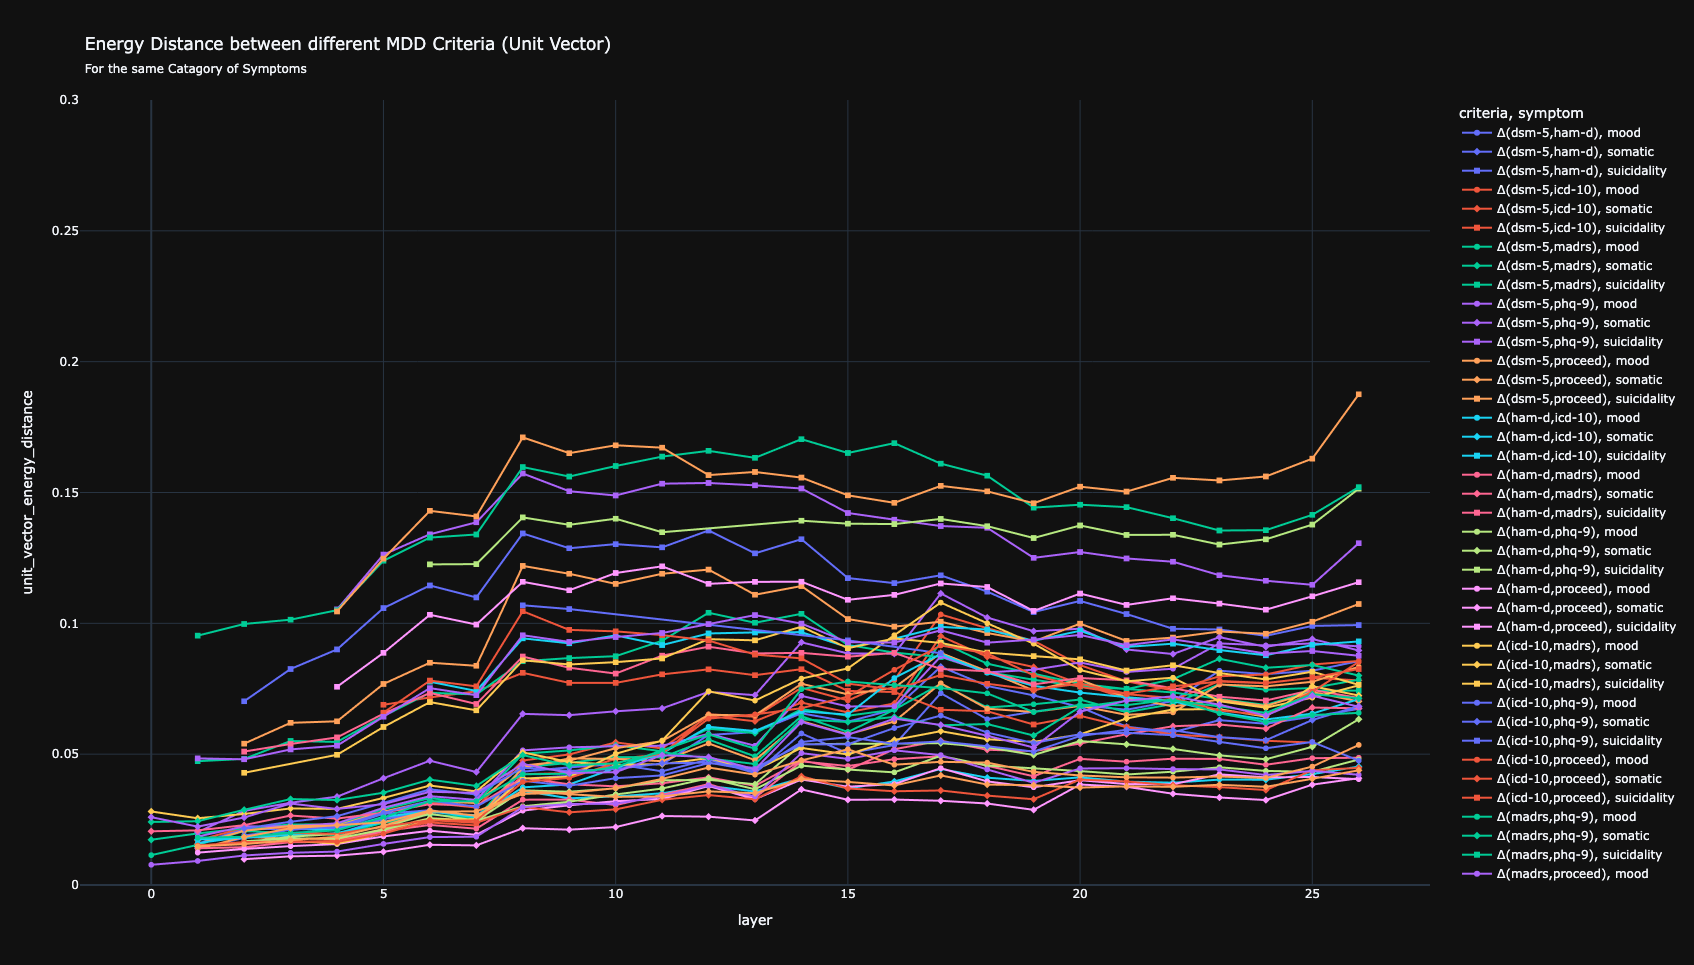Image resolution: width=1694 pixels, height=965 pixels.
Task: Click the Δ(ham-d,phq-9), somatic legend marker icon
Action: click(x=1476, y=551)
